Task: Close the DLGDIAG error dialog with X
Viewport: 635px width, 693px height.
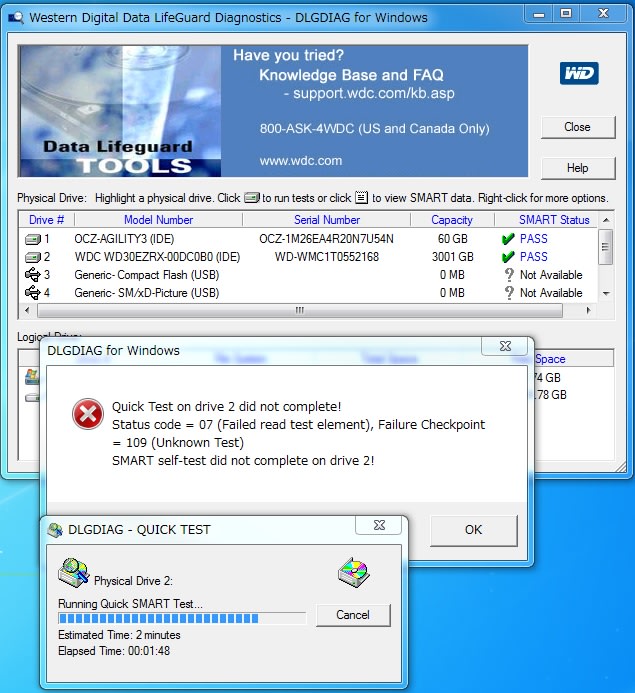Action: (x=505, y=346)
